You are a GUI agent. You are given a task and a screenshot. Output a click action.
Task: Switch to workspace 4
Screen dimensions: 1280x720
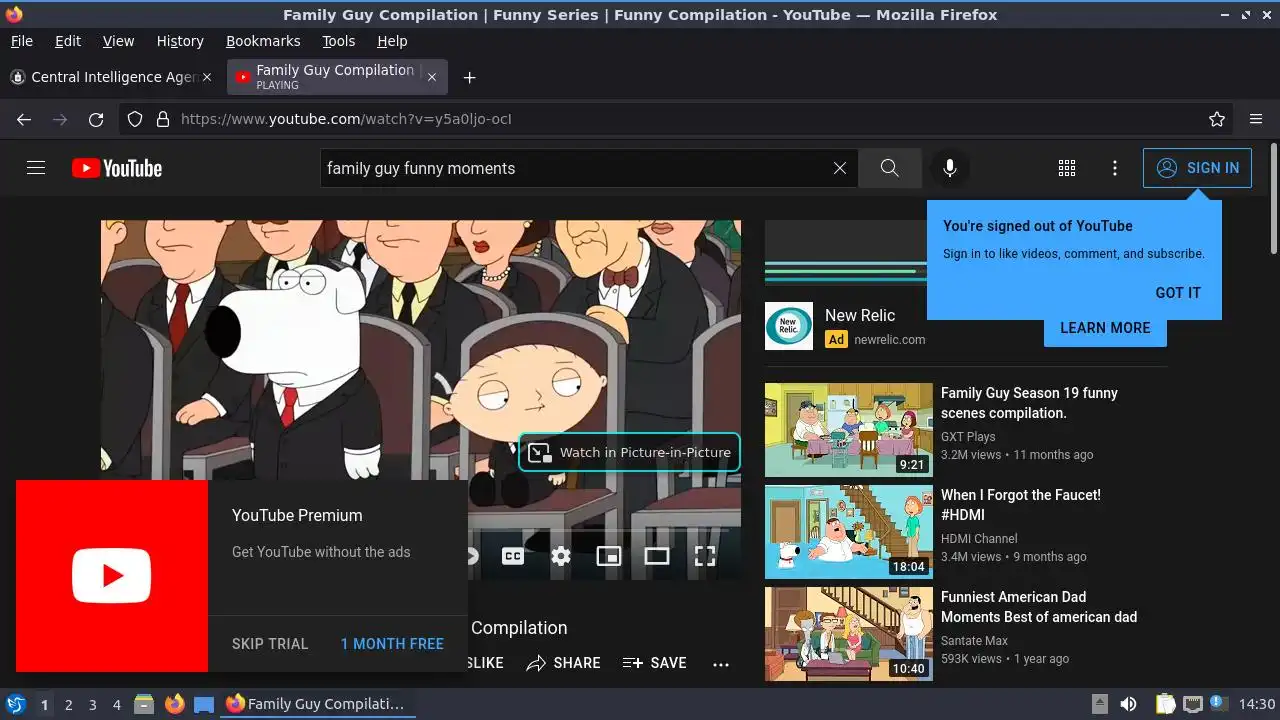[116, 705]
